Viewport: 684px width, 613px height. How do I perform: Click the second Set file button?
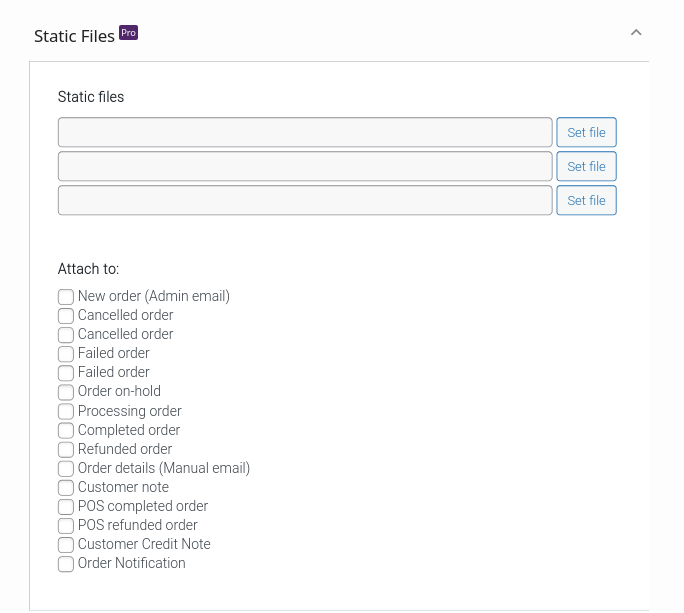pos(586,166)
